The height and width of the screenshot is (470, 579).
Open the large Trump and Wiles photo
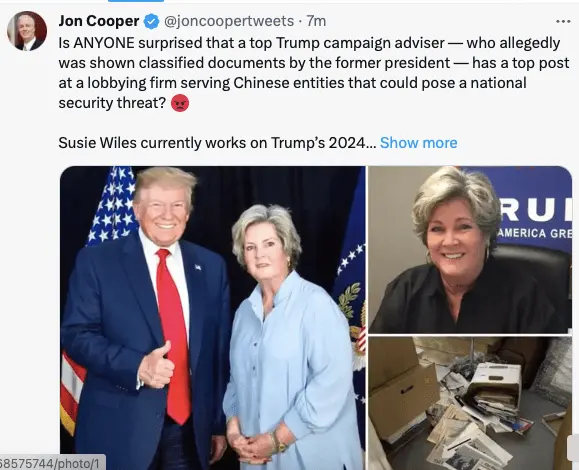click(x=213, y=318)
